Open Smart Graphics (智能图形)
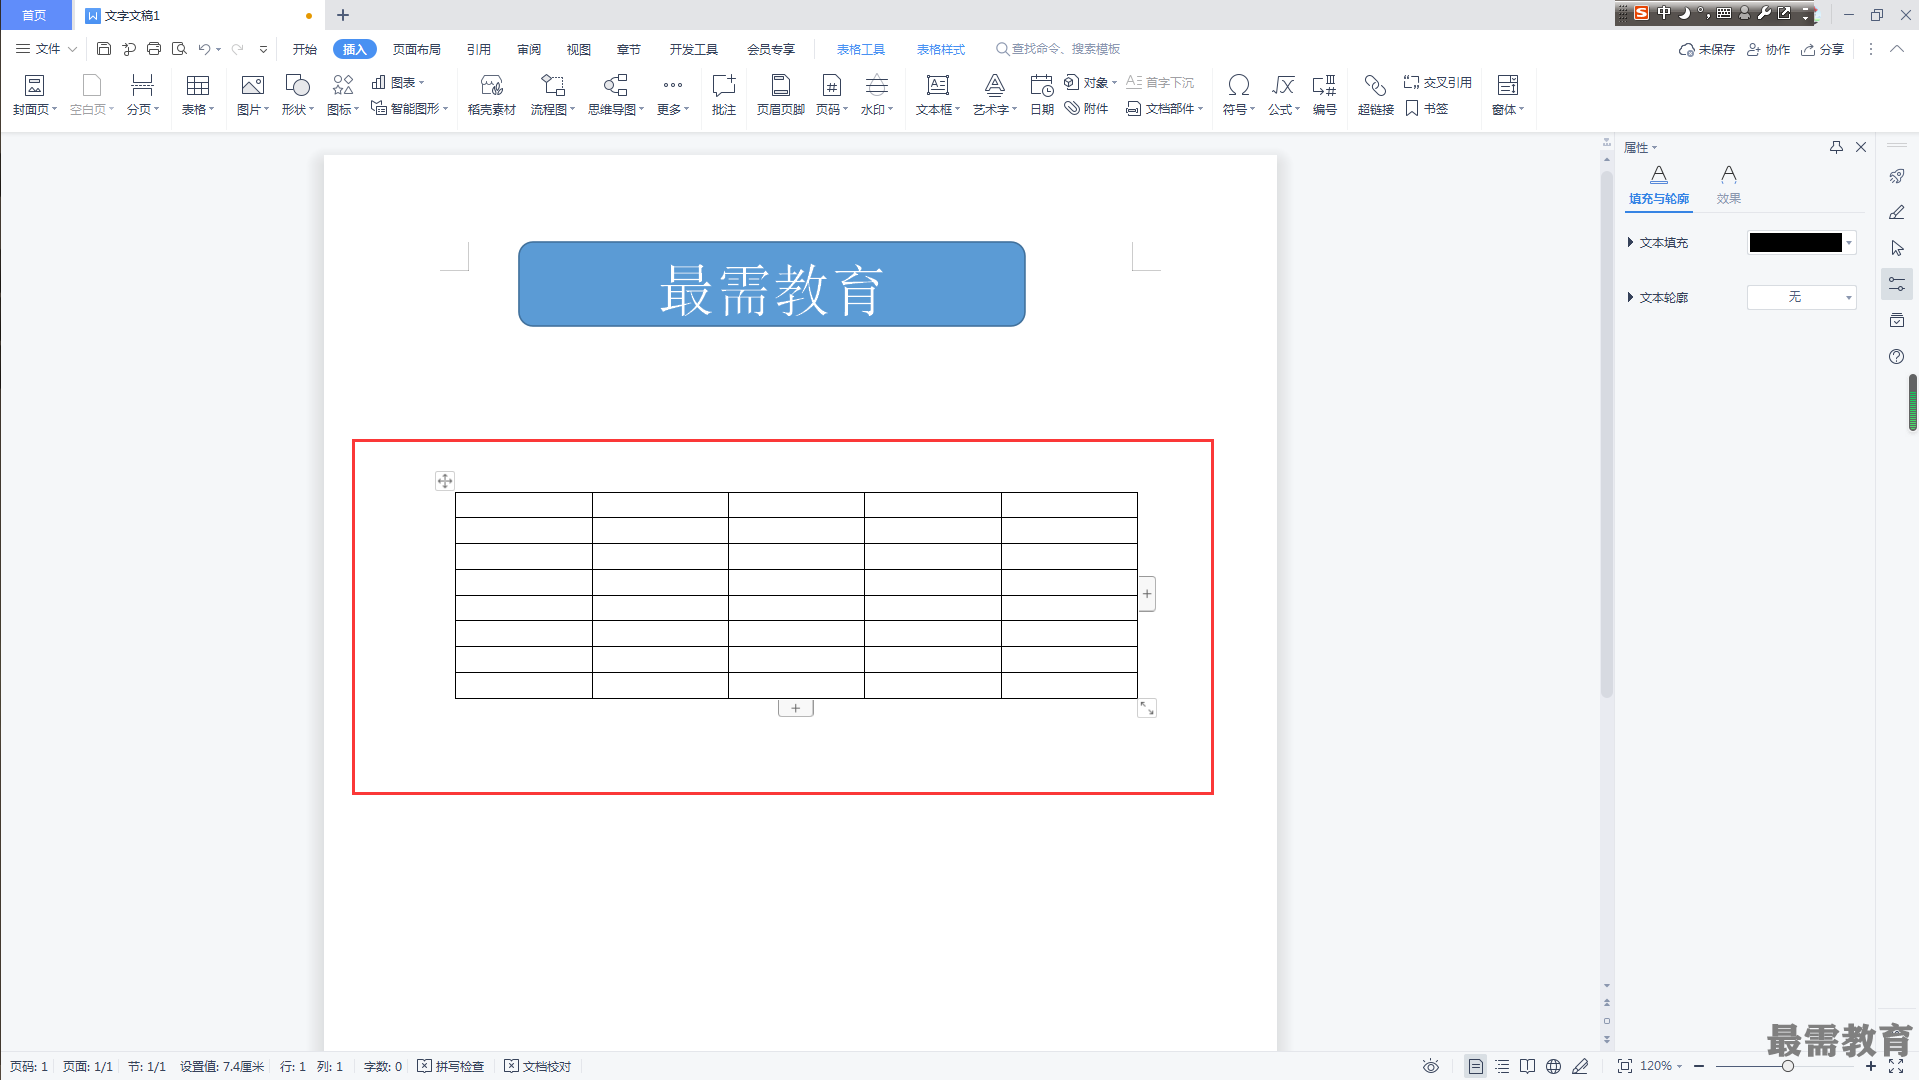This screenshot has height=1080, width=1919. (x=410, y=108)
